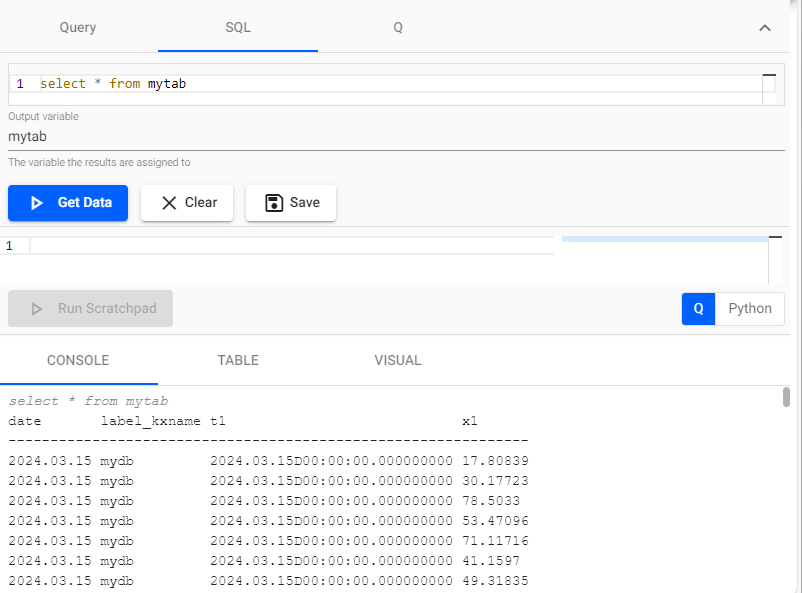Click the floppy disk Save icon
Viewport: 802px width, 593px height.
click(274, 203)
